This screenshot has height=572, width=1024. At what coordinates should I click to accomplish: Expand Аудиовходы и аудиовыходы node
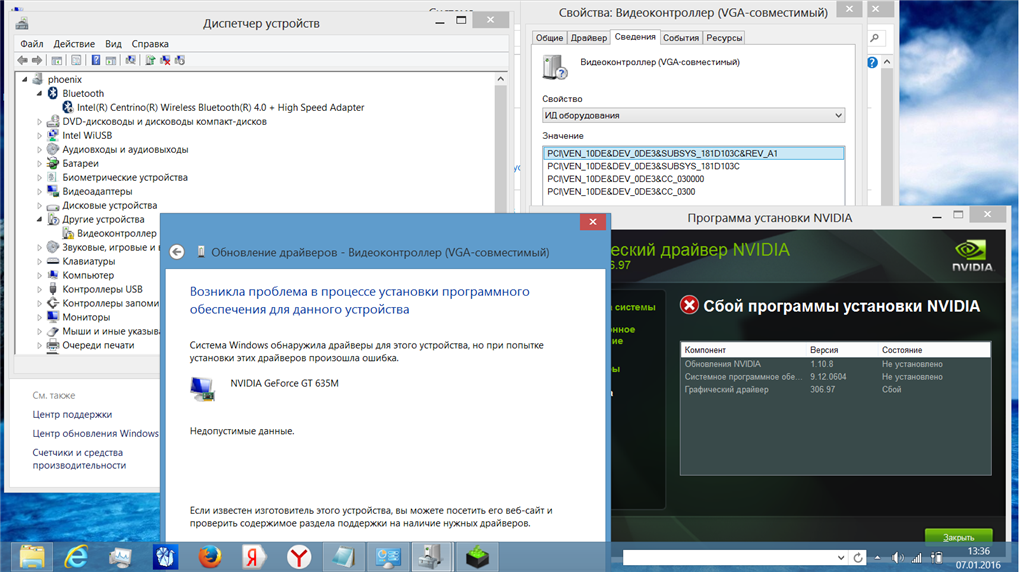pyautogui.click(x=39, y=150)
